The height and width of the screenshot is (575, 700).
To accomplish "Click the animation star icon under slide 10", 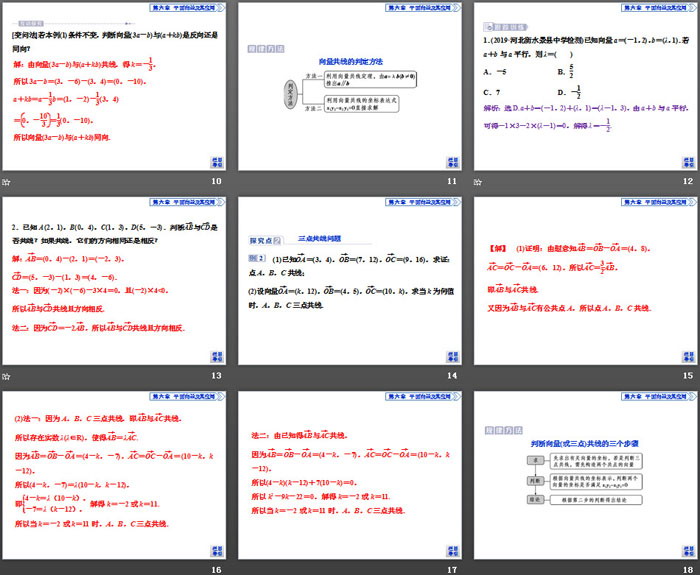I will pyautogui.click(x=6, y=182).
